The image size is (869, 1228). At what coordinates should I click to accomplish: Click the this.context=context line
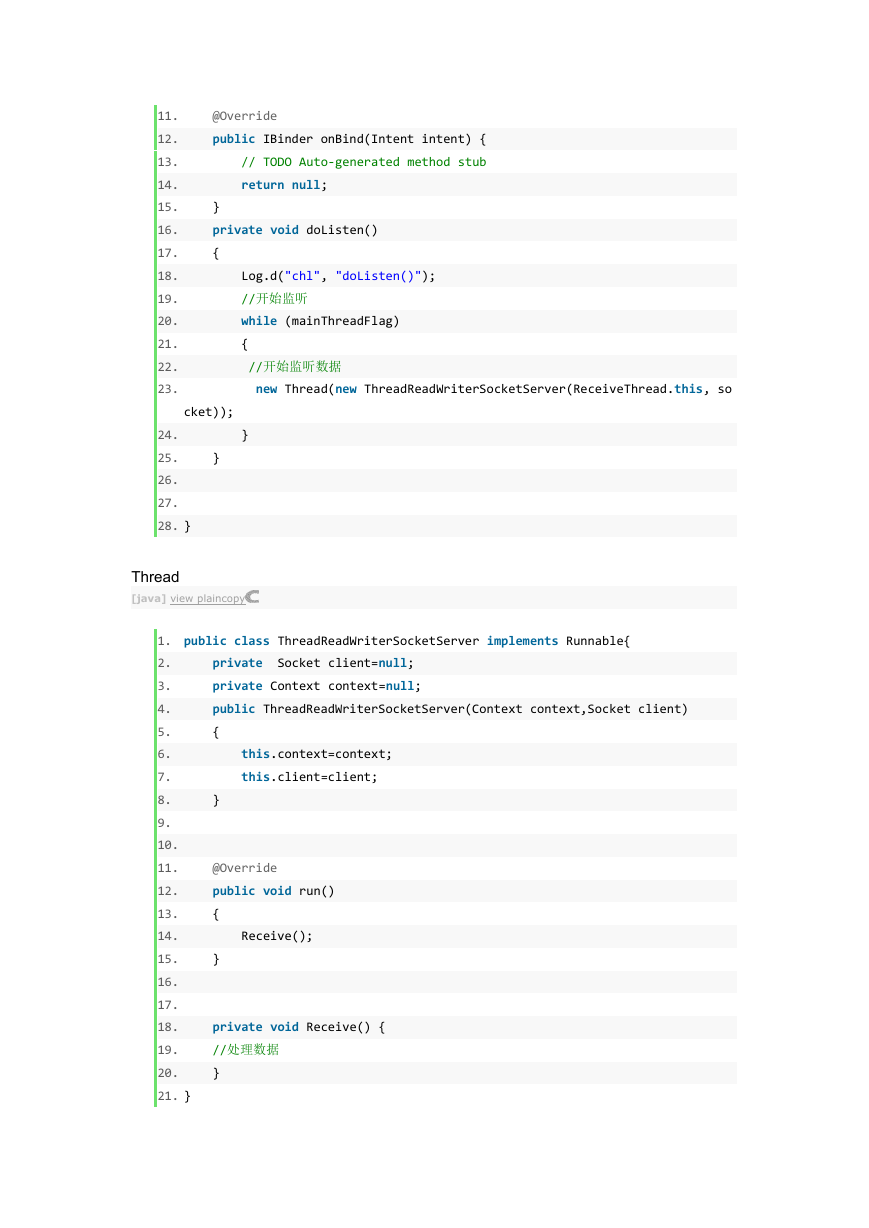coord(317,754)
